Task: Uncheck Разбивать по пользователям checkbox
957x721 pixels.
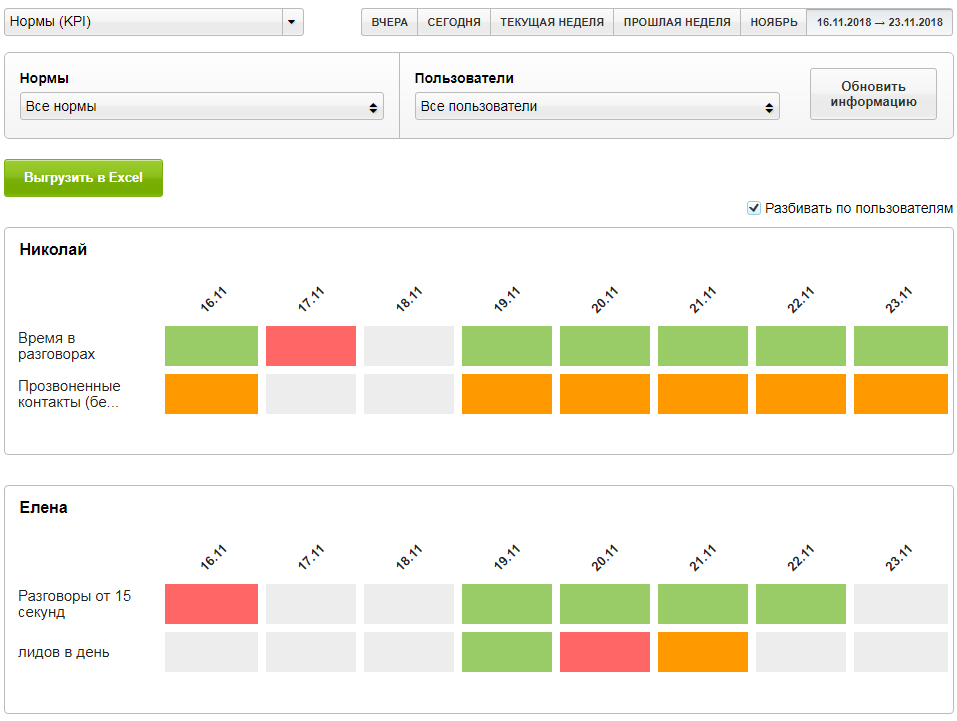Action: [754, 208]
